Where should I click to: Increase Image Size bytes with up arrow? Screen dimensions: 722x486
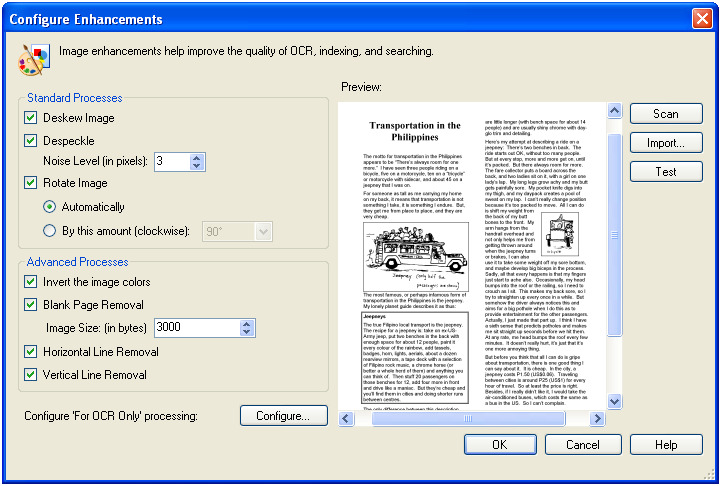click(x=246, y=324)
